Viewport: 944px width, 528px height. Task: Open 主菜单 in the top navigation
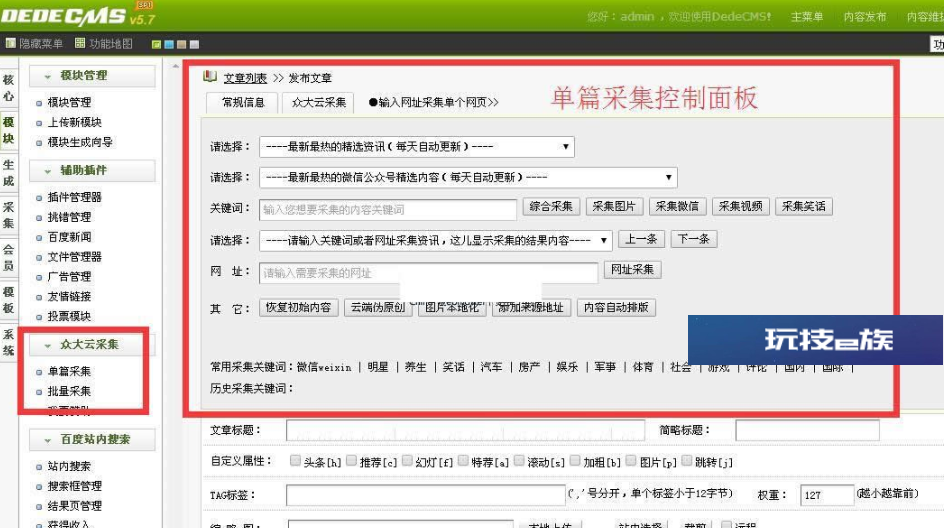point(807,17)
